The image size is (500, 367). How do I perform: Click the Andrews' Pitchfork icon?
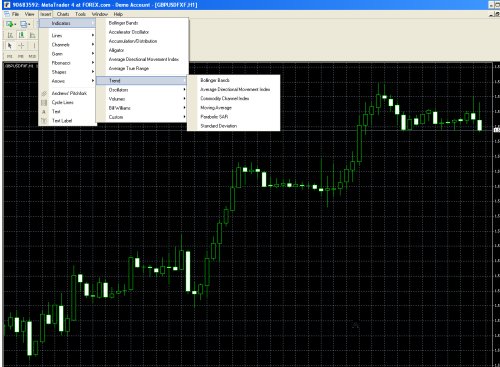pos(44,93)
